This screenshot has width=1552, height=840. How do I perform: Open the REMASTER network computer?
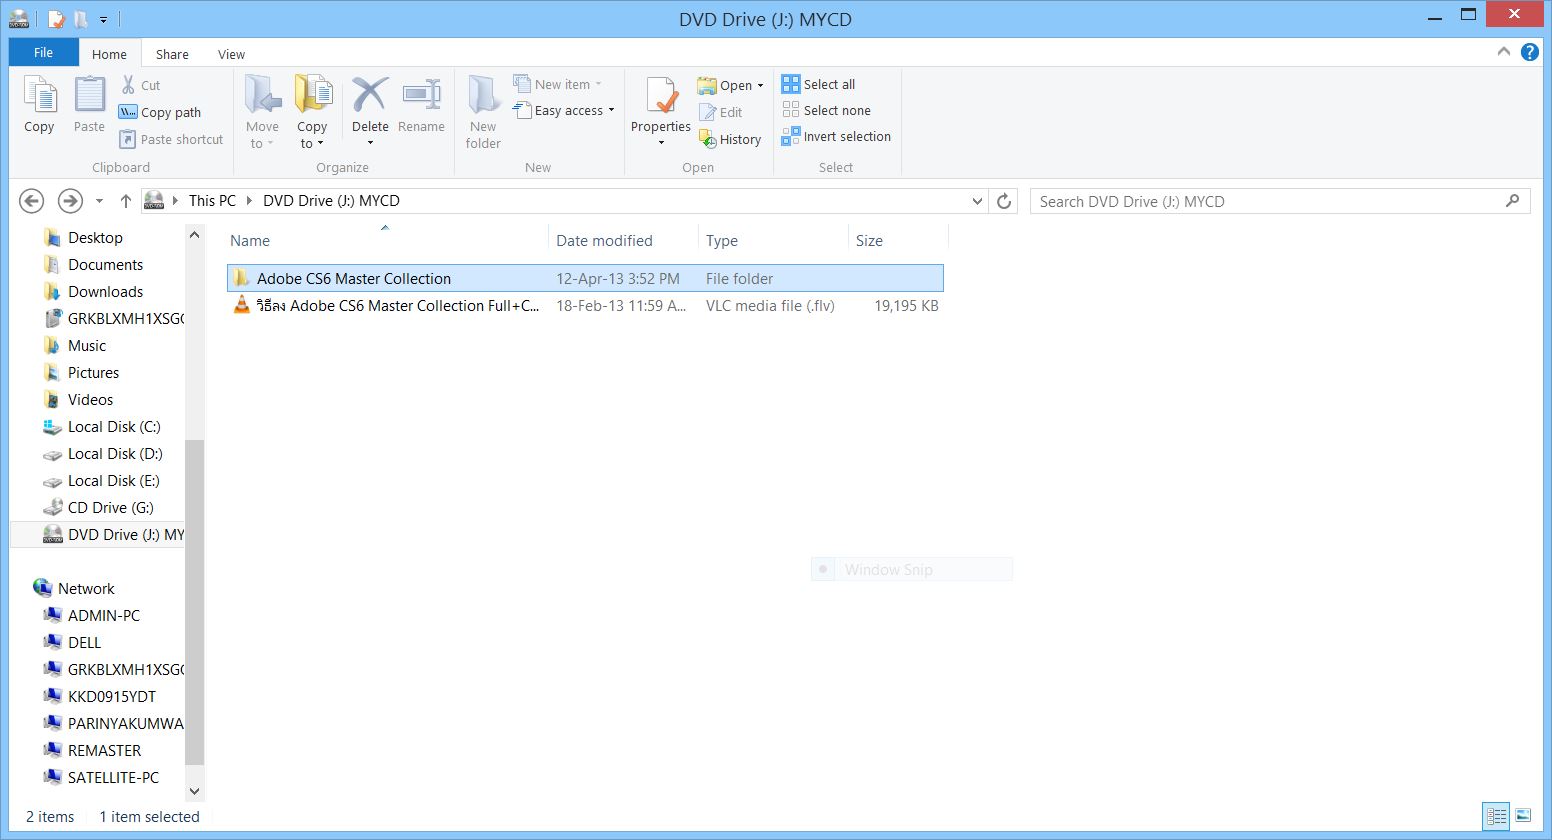pyautogui.click(x=104, y=750)
